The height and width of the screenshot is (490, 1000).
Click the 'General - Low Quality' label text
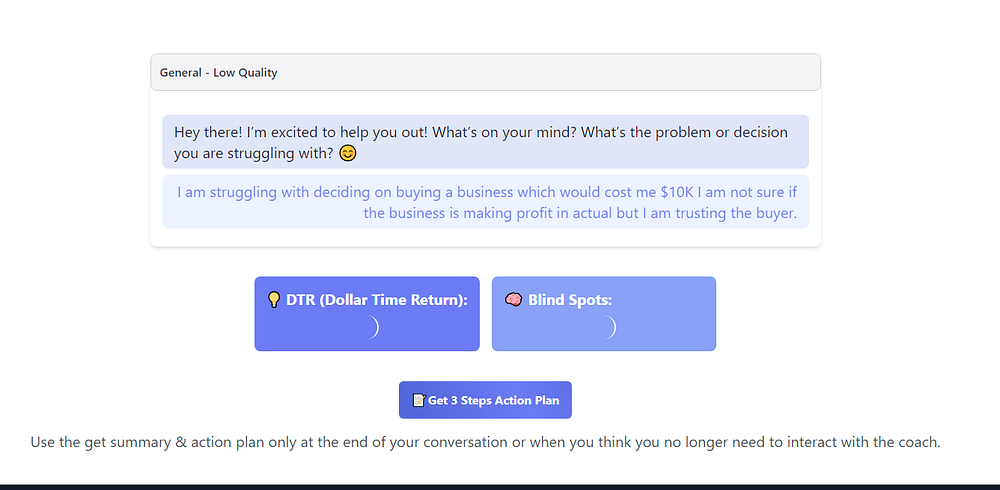[x=219, y=73]
